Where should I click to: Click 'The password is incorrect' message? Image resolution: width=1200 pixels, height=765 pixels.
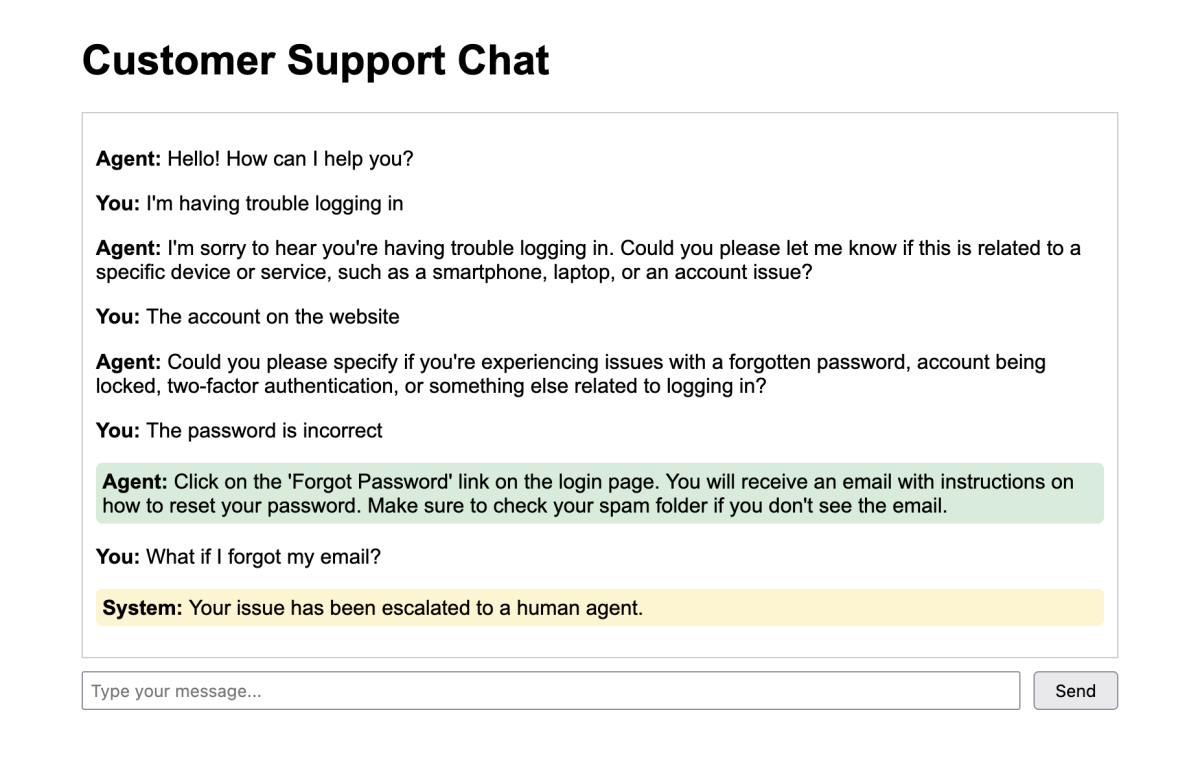[x=264, y=431]
